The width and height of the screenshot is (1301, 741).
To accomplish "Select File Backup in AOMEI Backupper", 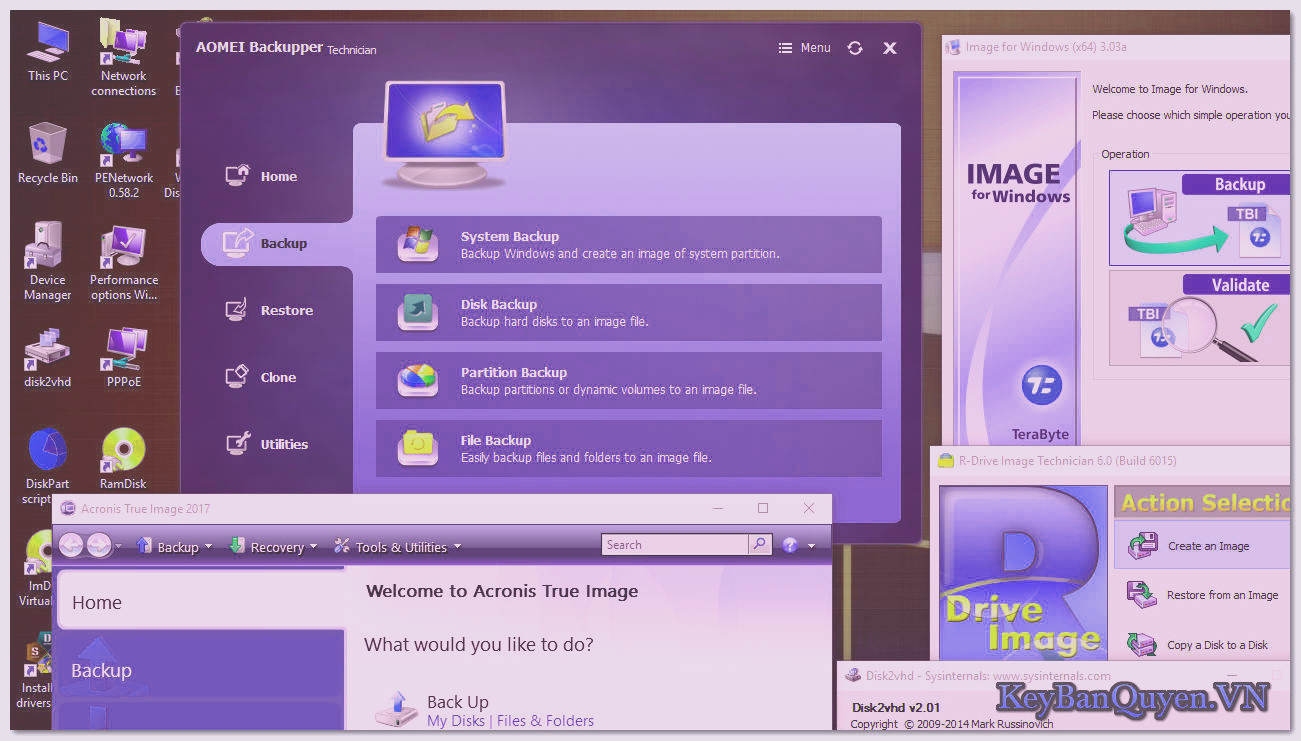I will pyautogui.click(x=628, y=448).
